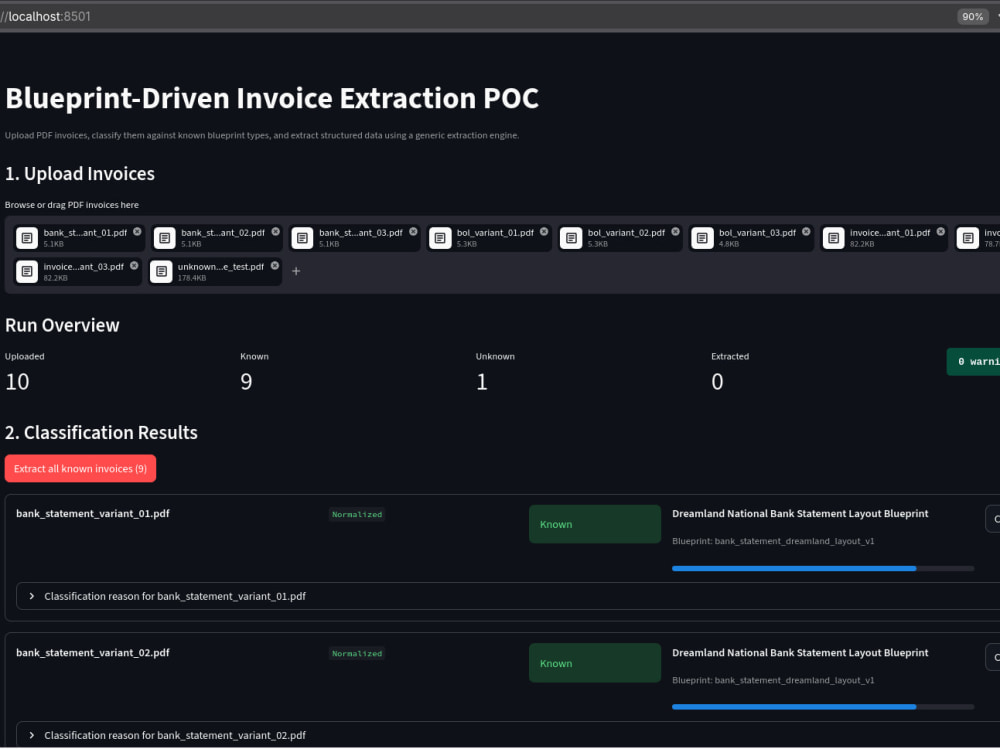
Task: Click Normalized tag for bank_statement_variant_02.pdf
Action: [357, 653]
